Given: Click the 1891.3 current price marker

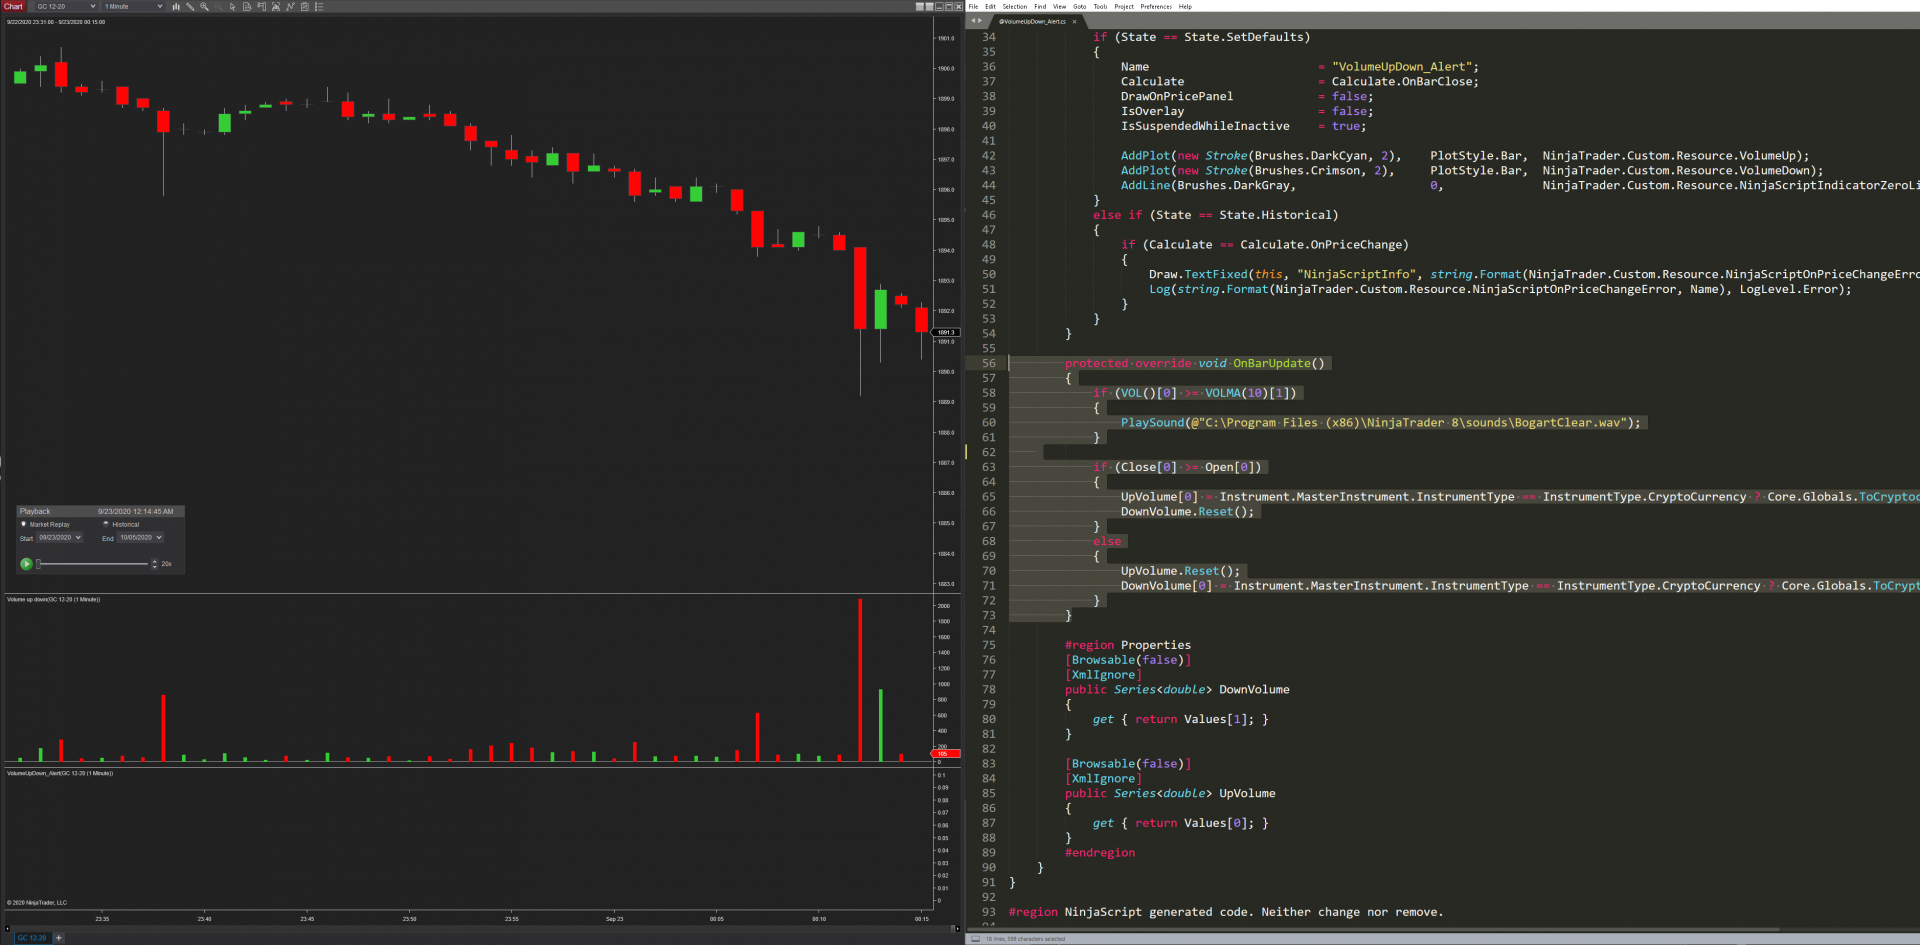Looking at the screenshot, I should 946,332.
